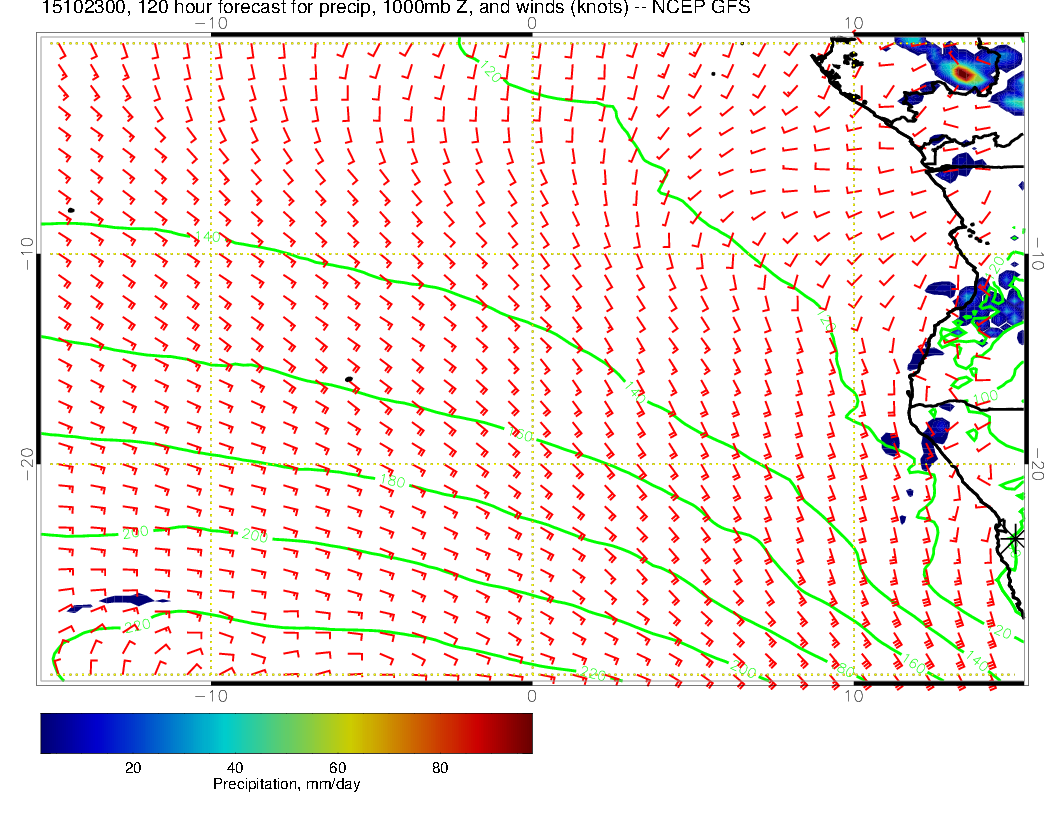Click the "220" contour label along the bottom middle
The image size is (1056, 816).
594,675
